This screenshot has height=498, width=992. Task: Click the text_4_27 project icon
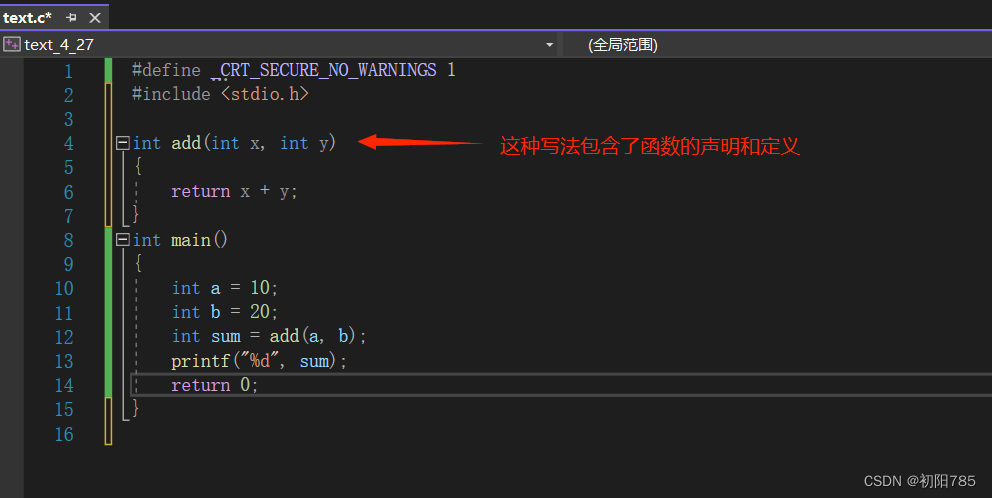point(11,44)
